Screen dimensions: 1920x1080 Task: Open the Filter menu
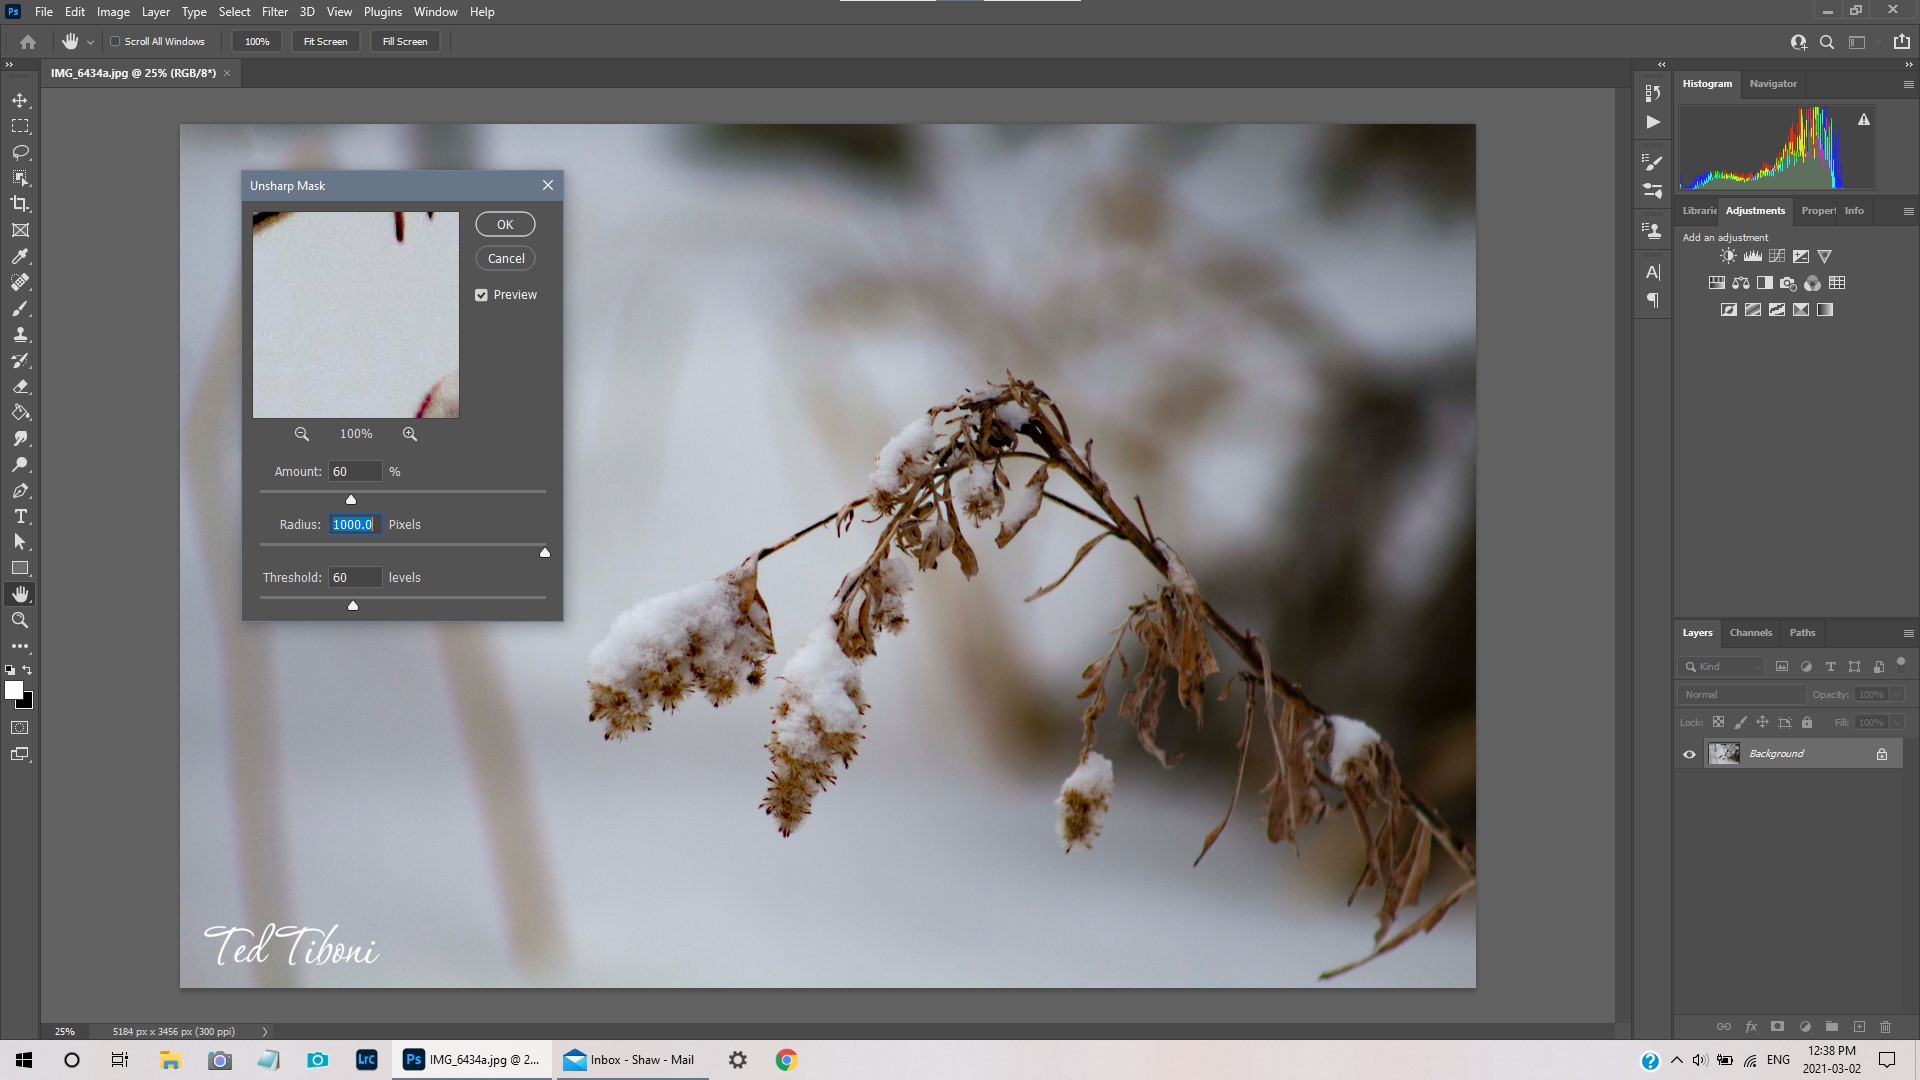tap(275, 11)
